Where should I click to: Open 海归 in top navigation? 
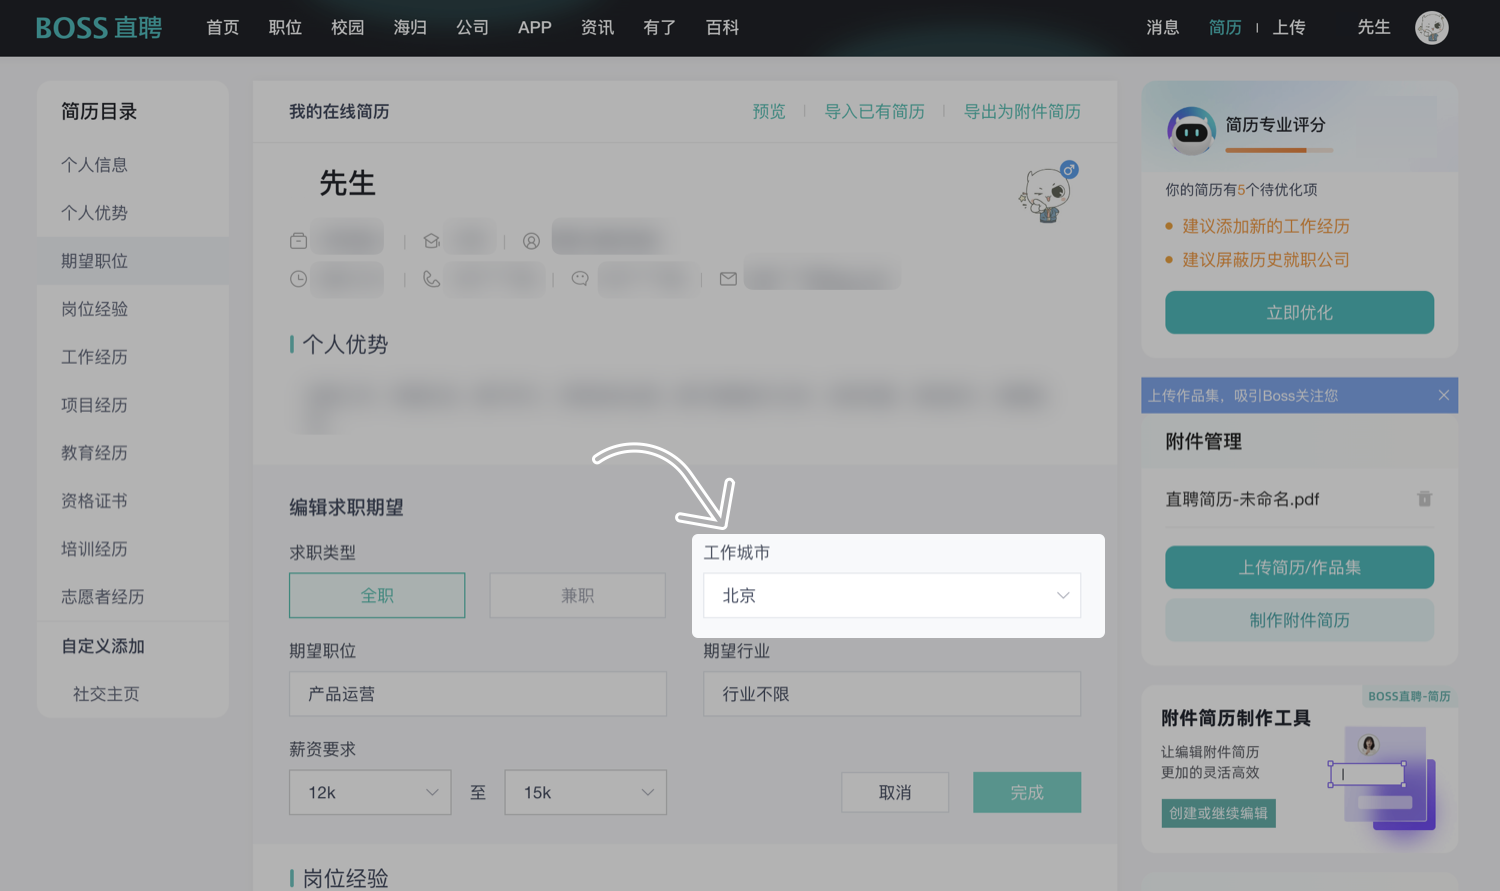(410, 28)
